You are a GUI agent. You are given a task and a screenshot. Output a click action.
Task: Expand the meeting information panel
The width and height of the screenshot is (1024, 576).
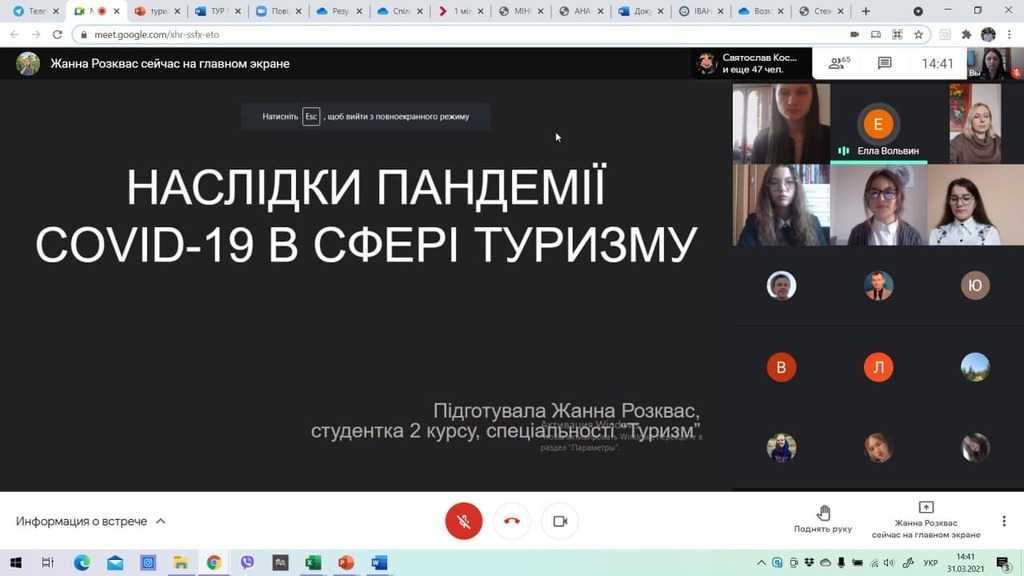(x=90, y=521)
